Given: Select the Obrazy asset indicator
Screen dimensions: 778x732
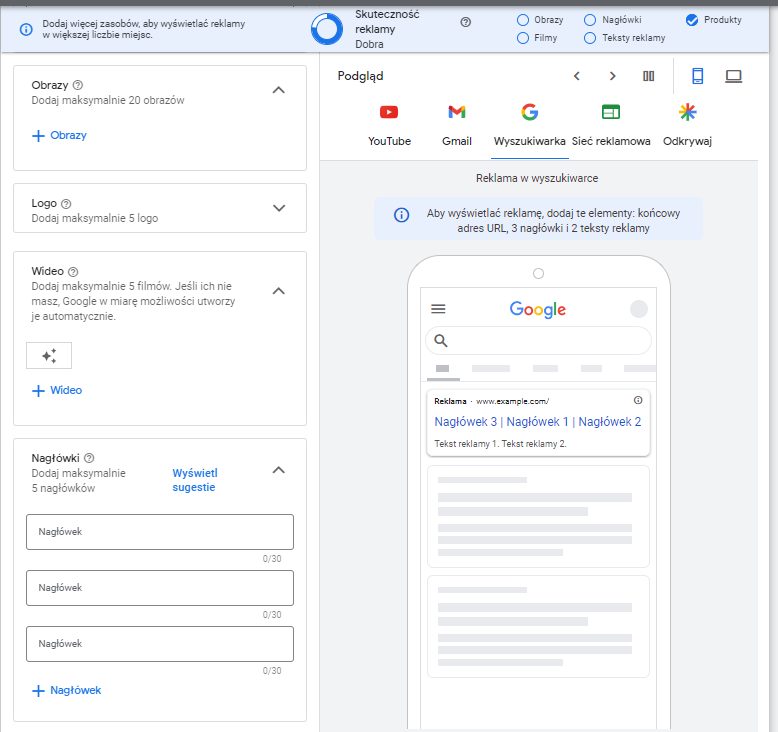Looking at the screenshot, I should coord(523,20).
